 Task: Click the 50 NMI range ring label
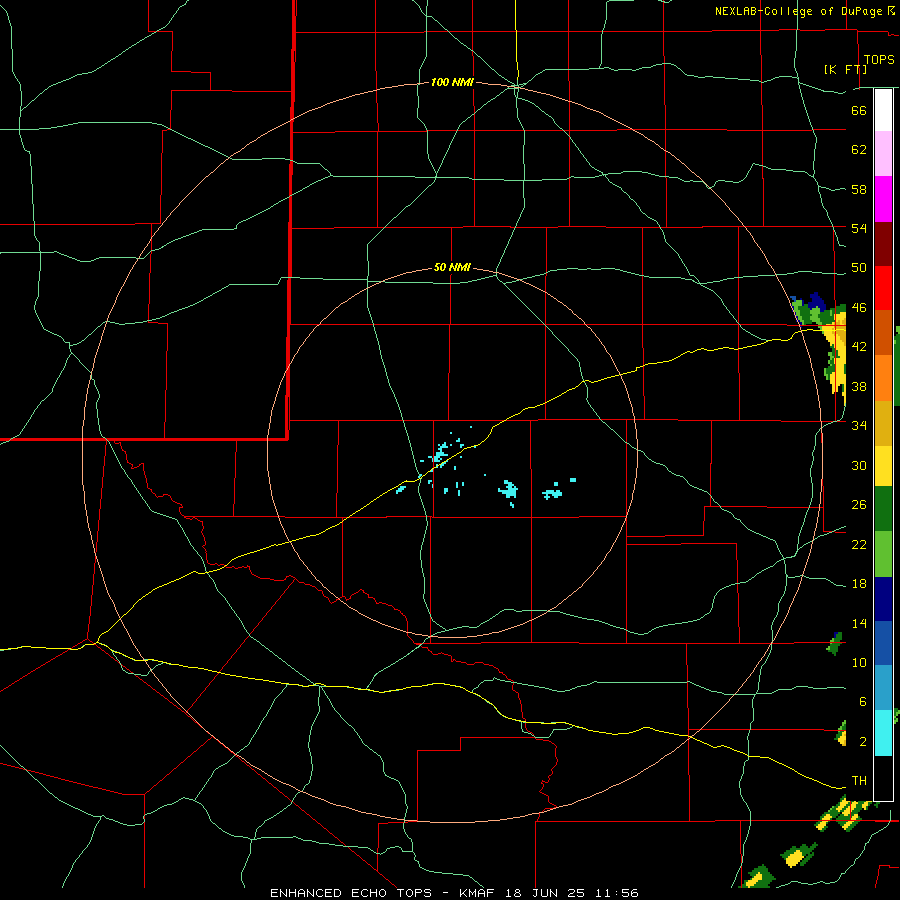pyautogui.click(x=452, y=267)
